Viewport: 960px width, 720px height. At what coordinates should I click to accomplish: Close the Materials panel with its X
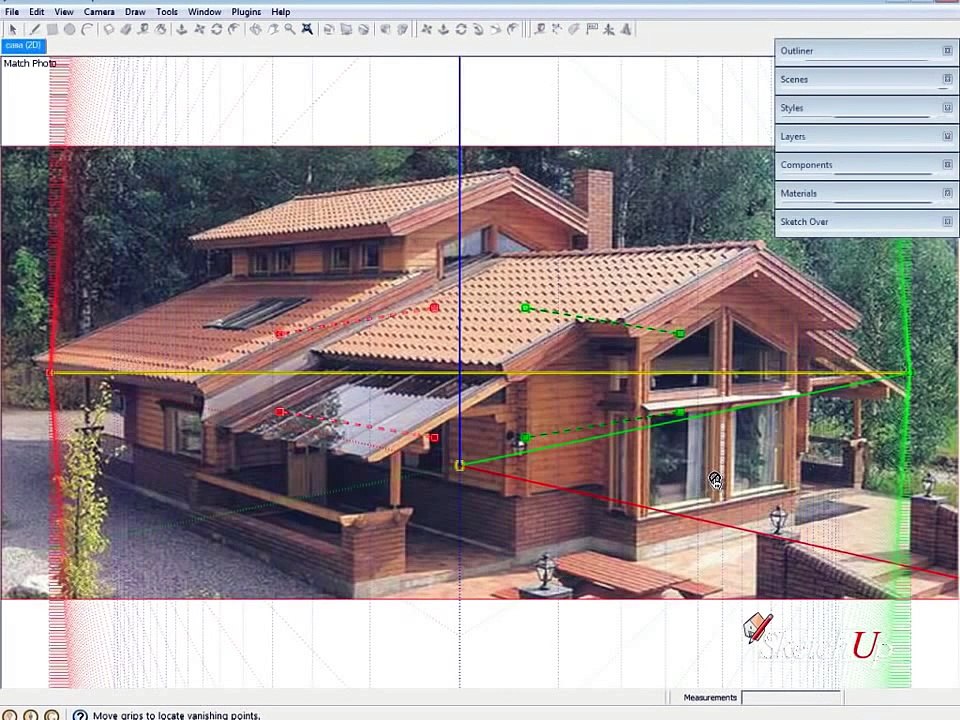(947, 193)
